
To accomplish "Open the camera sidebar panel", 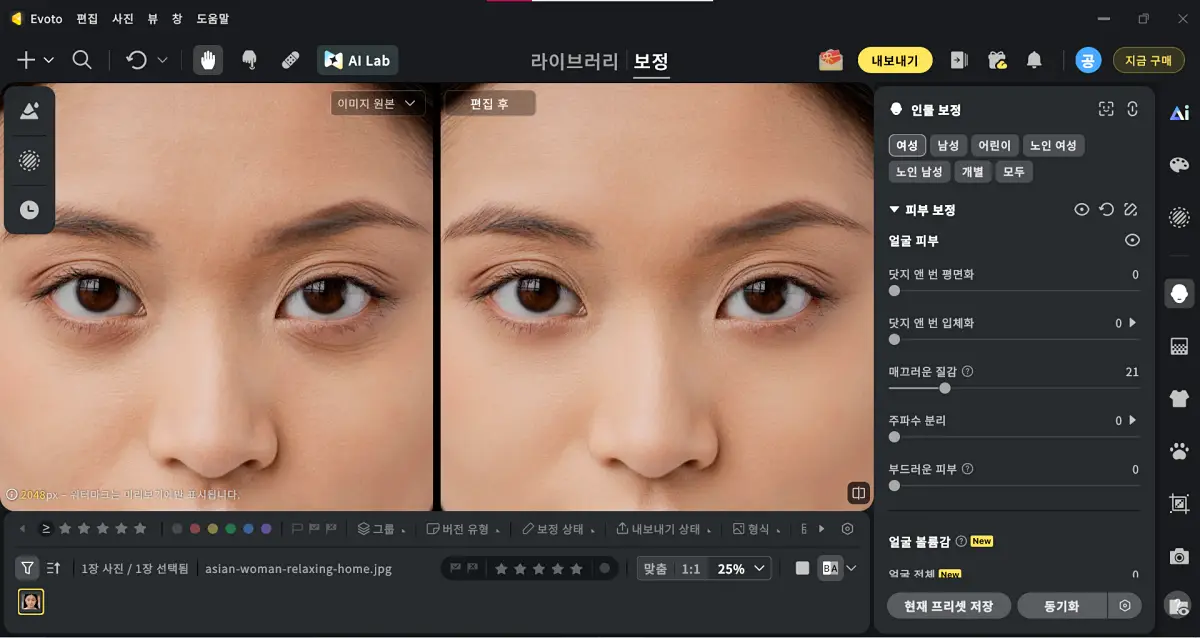I will [x=1179, y=556].
